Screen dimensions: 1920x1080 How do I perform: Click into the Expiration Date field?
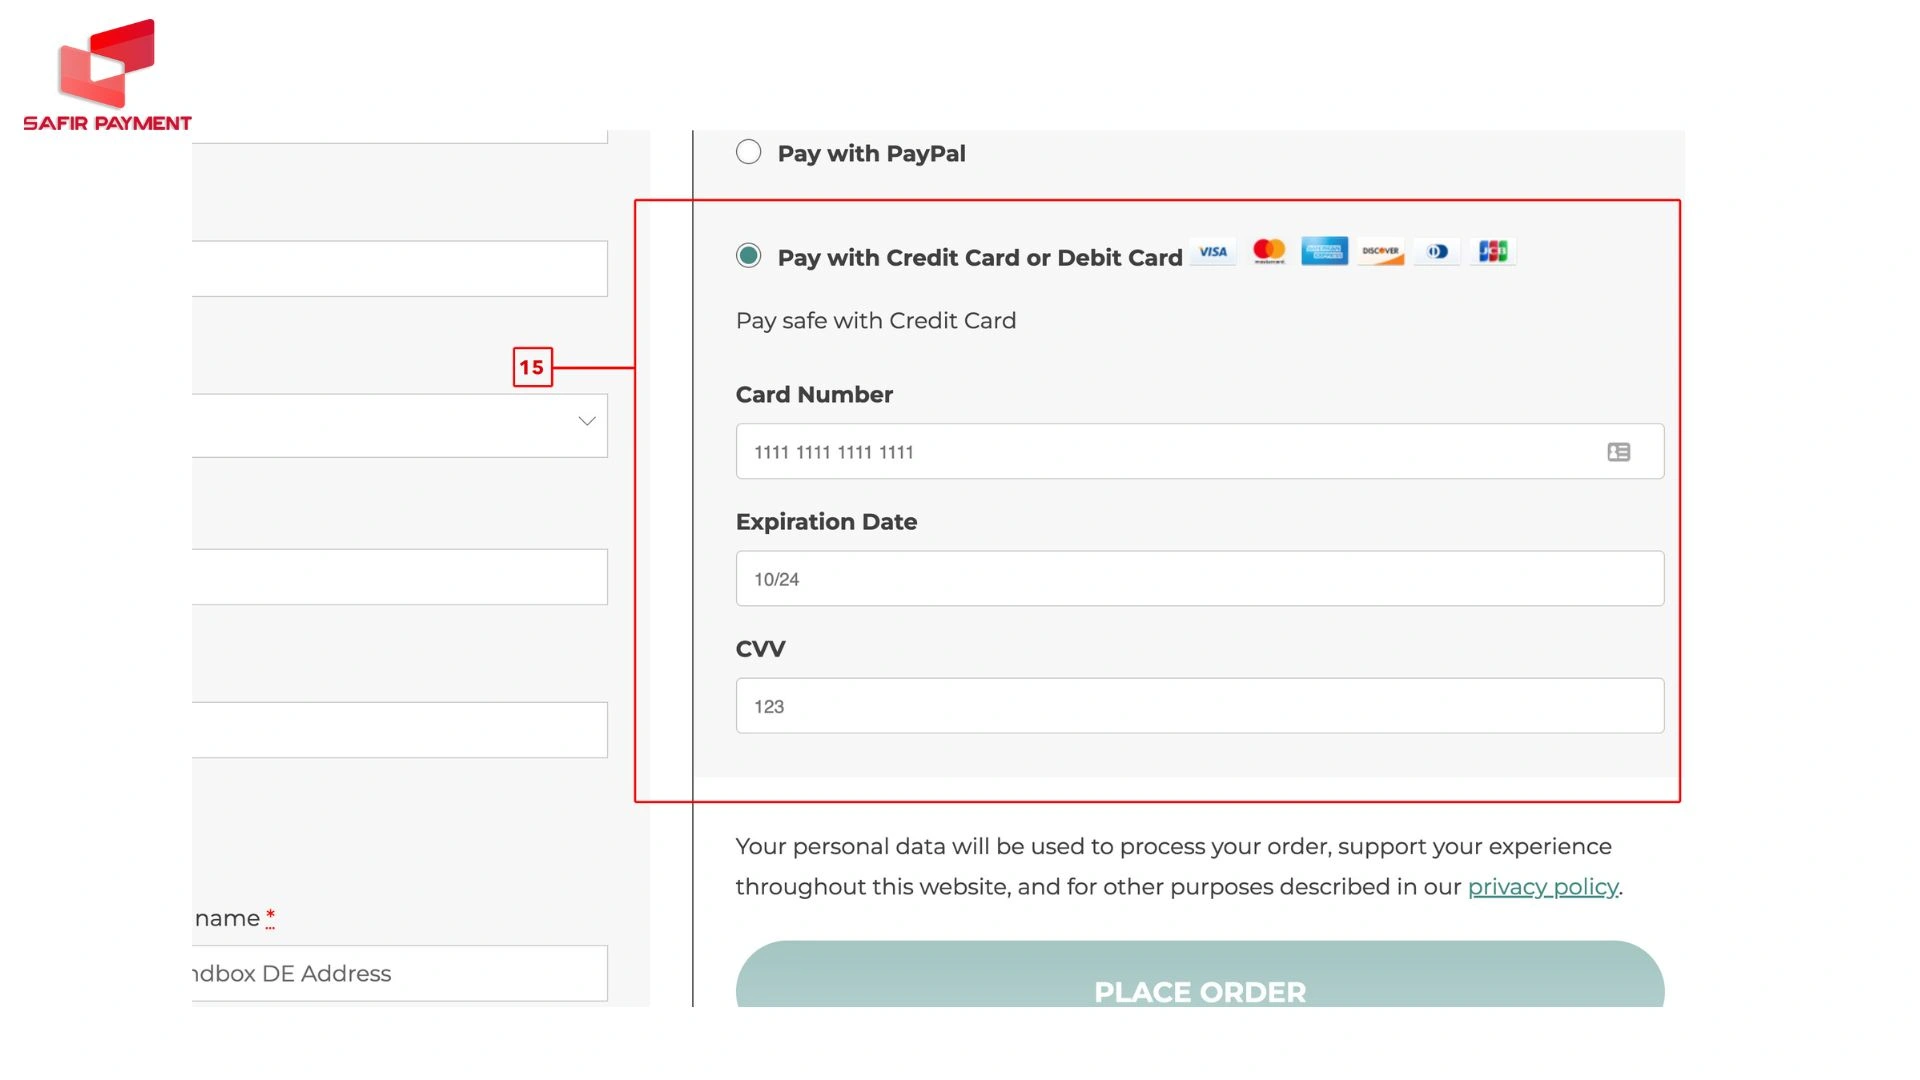[x=1199, y=579]
